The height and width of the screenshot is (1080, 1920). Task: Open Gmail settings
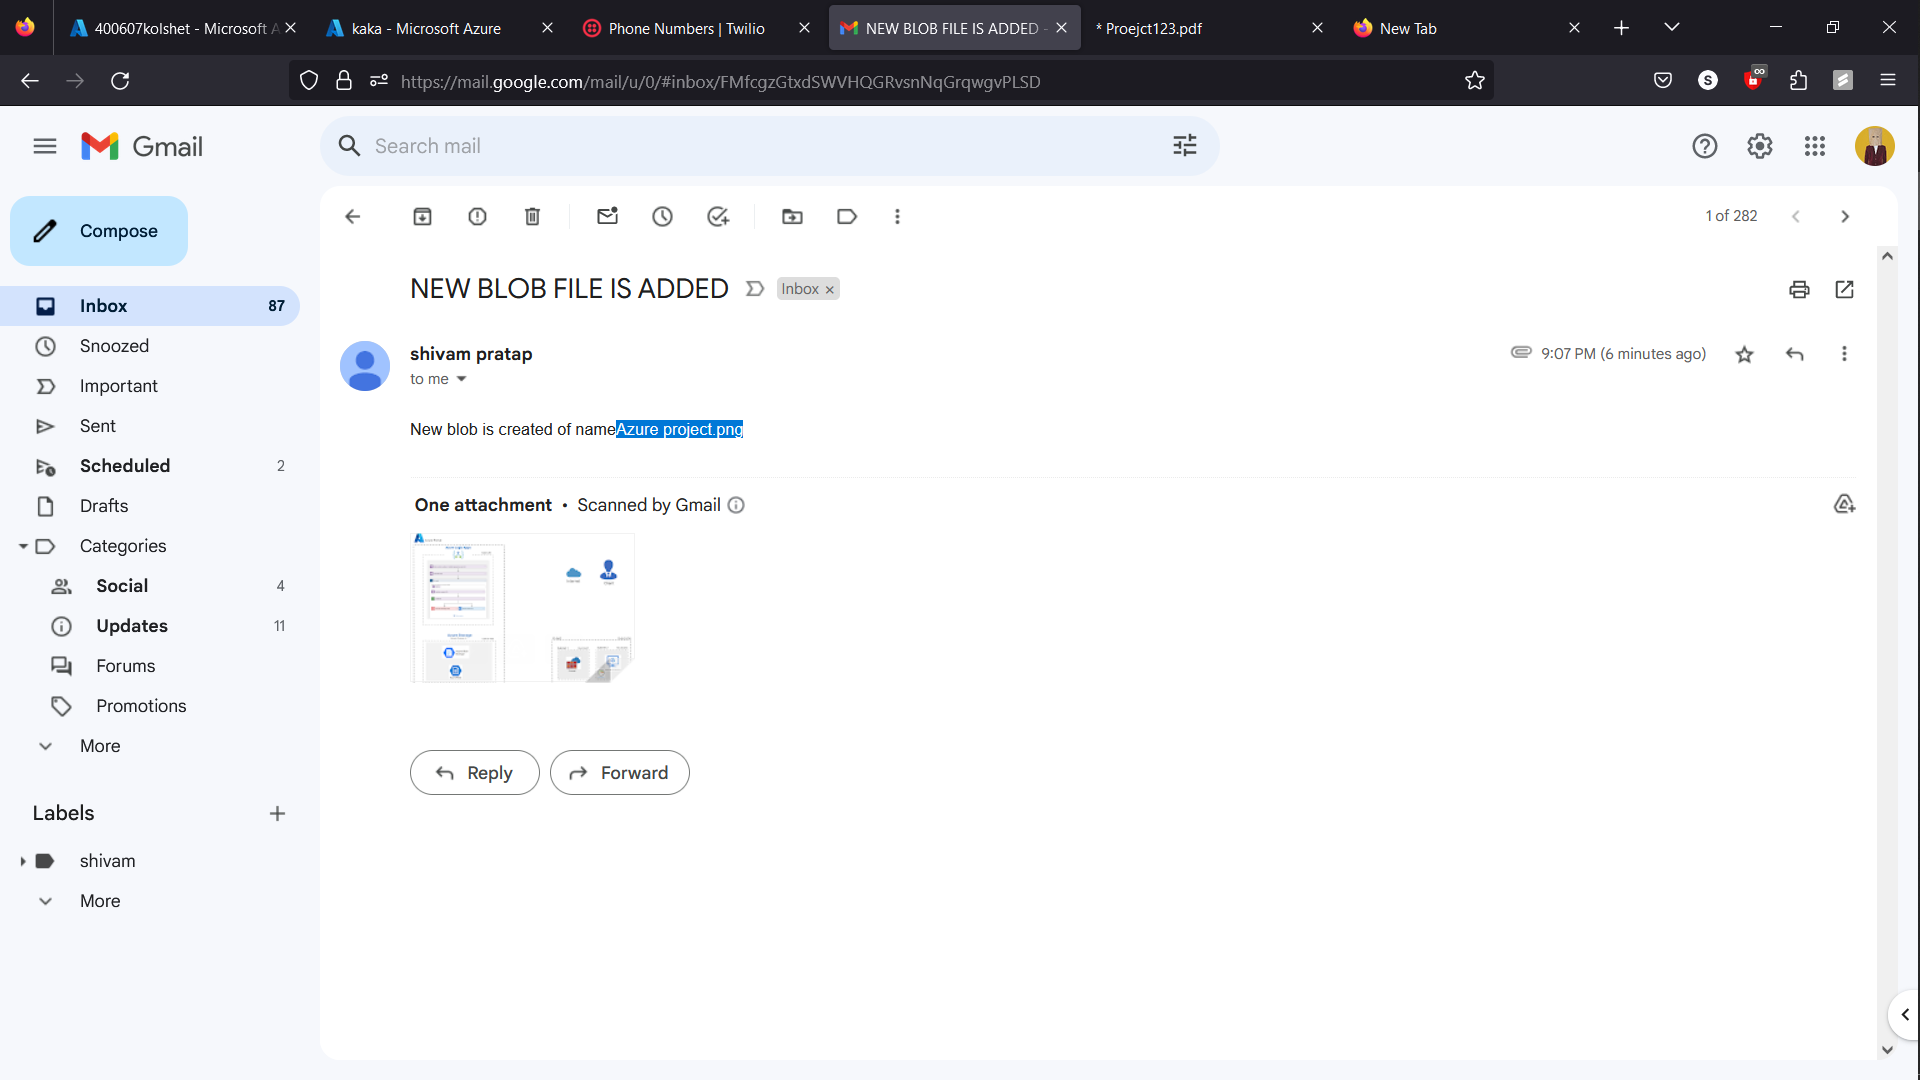(x=1759, y=146)
